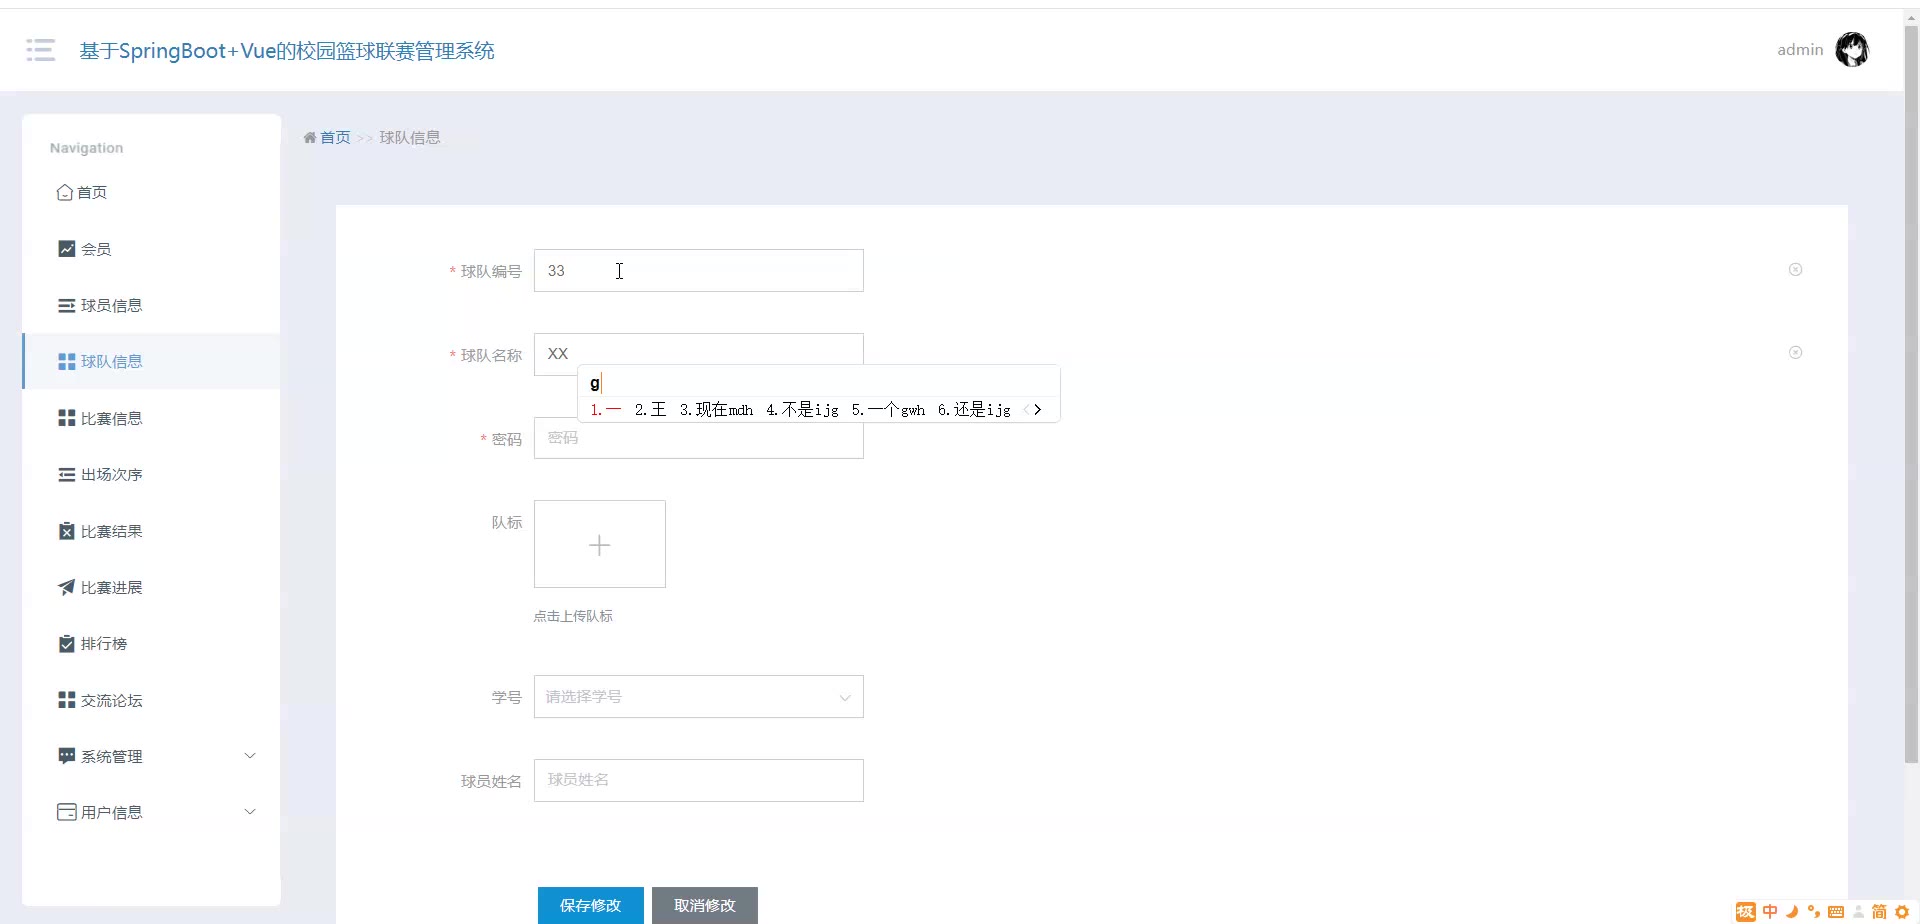Viewport: 1920px width, 924px height.
Task: Click the home icon in breadcrumb
Action: tap(310, 138)
